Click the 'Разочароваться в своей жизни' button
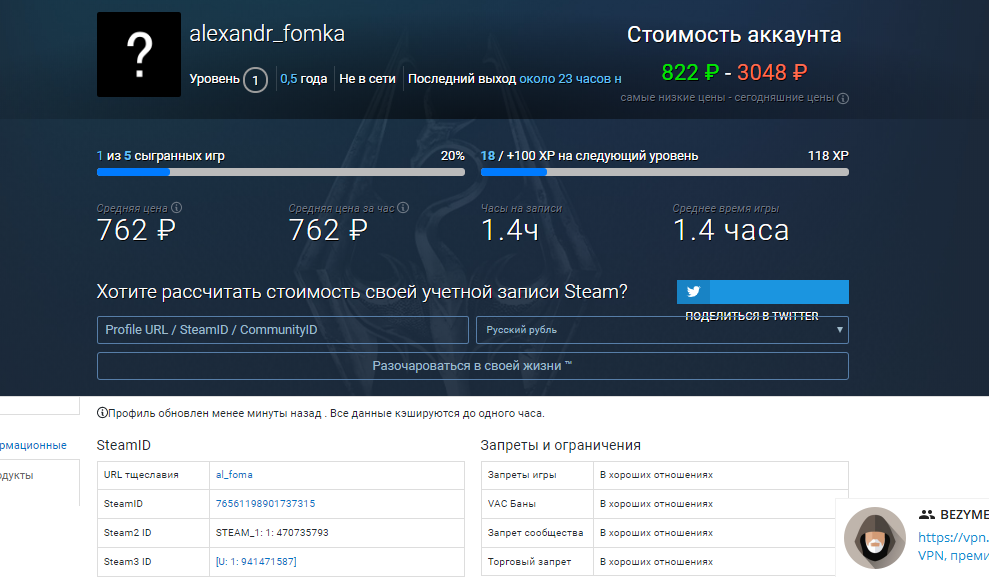989x577 pixels. pos(472,366)
